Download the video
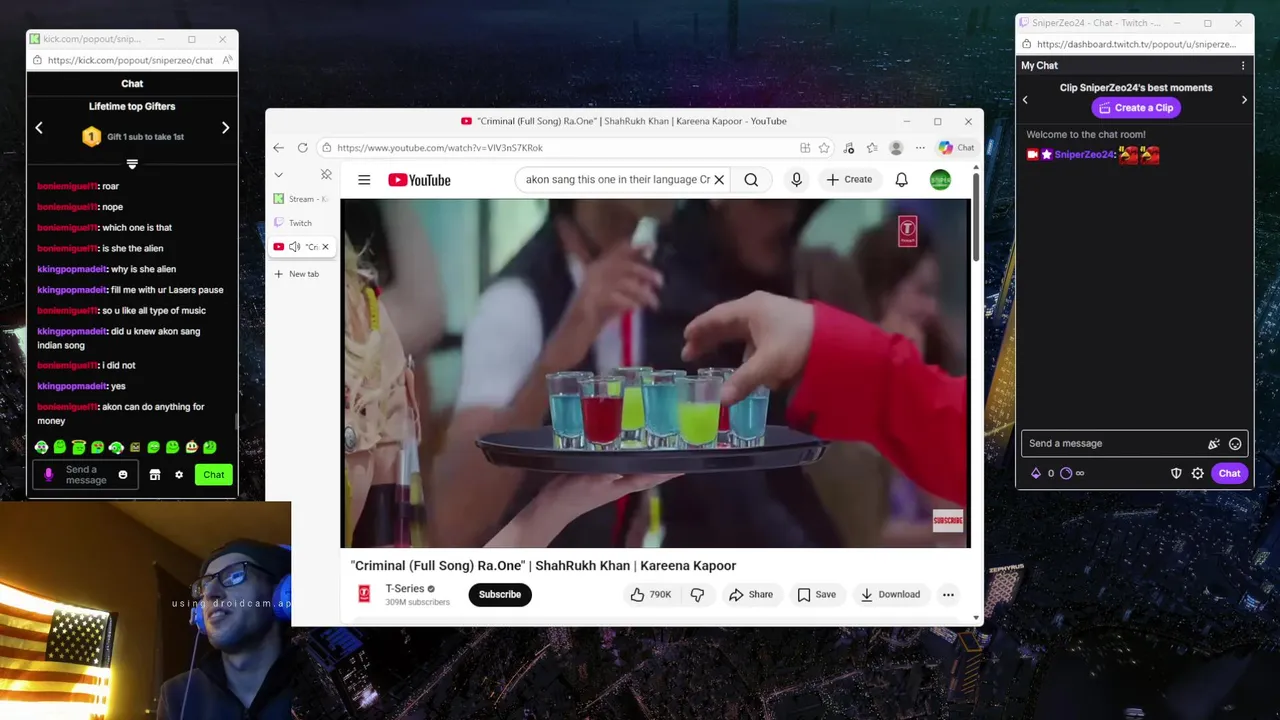Image resolution: width=1280 pixels, height=720 pixels. click(890, 594)
